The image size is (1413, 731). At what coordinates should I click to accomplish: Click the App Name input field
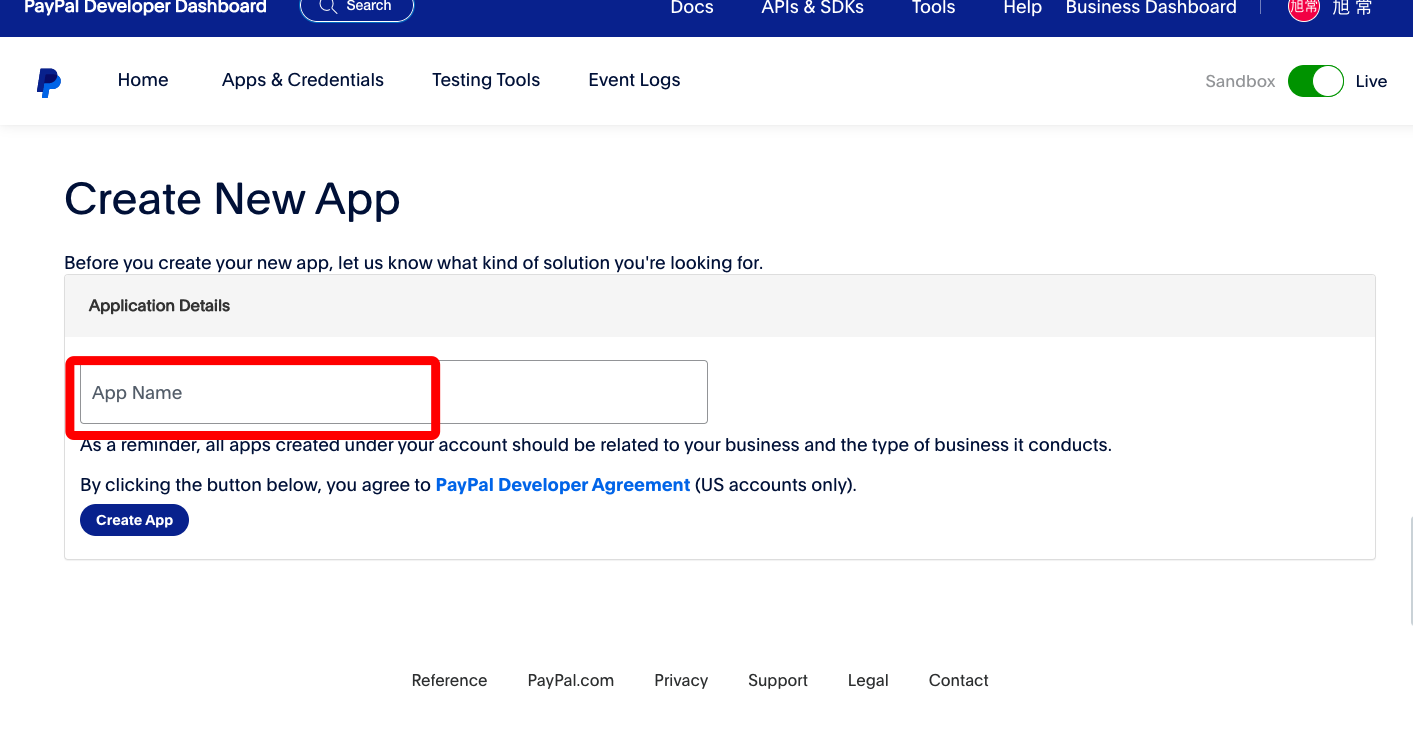394,392
